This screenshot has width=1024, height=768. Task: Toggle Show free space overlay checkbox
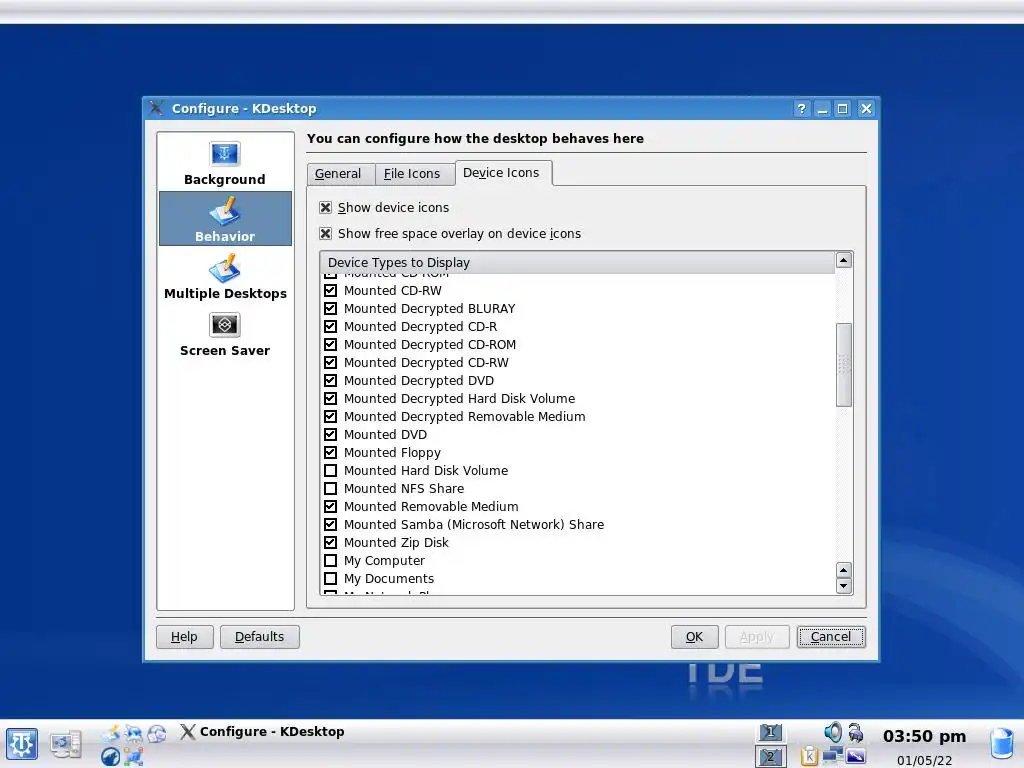(x=325, y=233)
